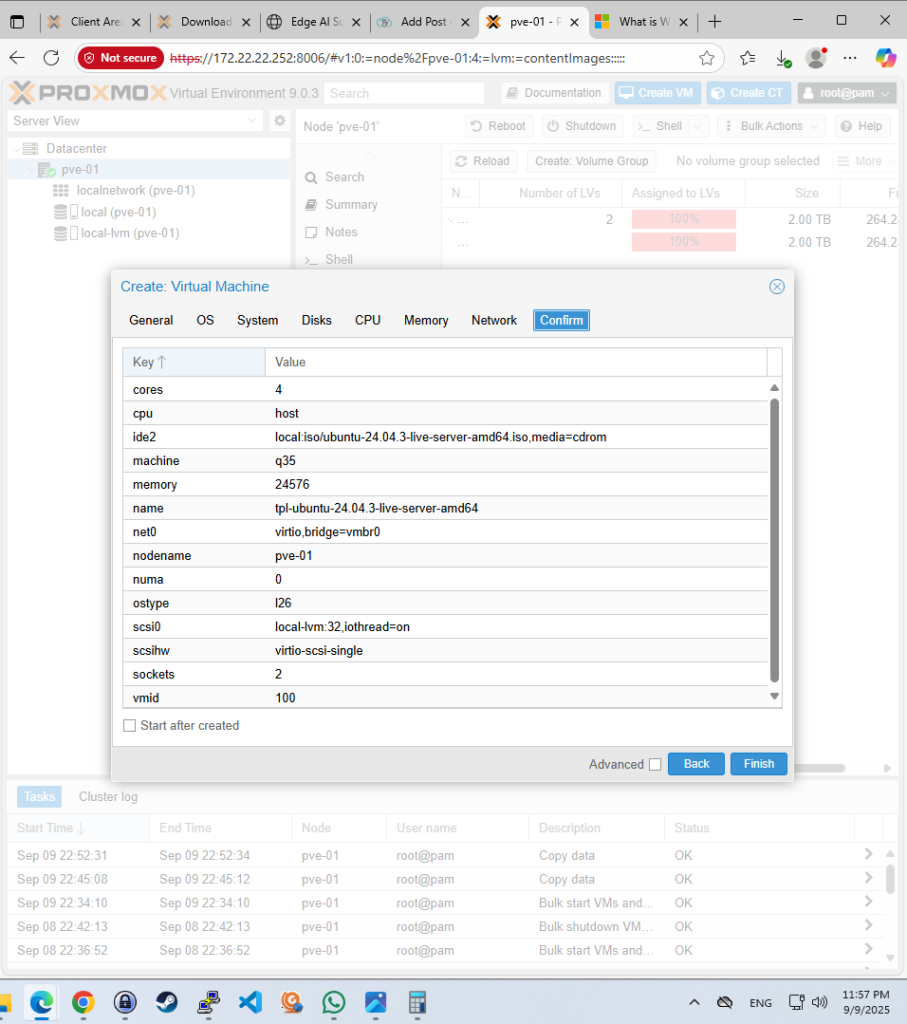Click the confirm table vertical scrollbar

[774, 540]
